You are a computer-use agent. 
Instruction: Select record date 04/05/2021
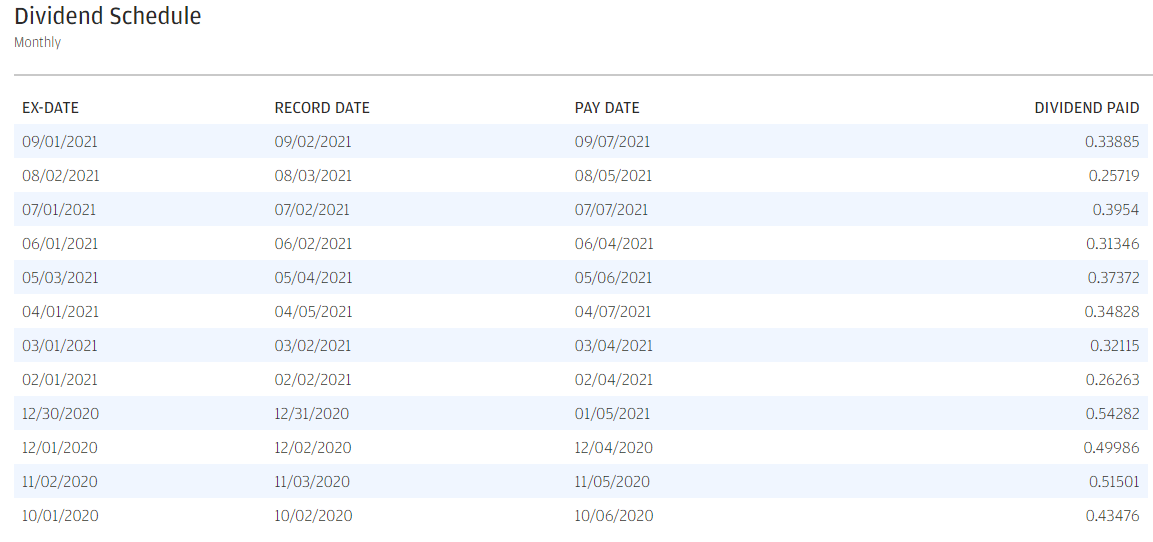pyautogui.click(x=313, y=312)
